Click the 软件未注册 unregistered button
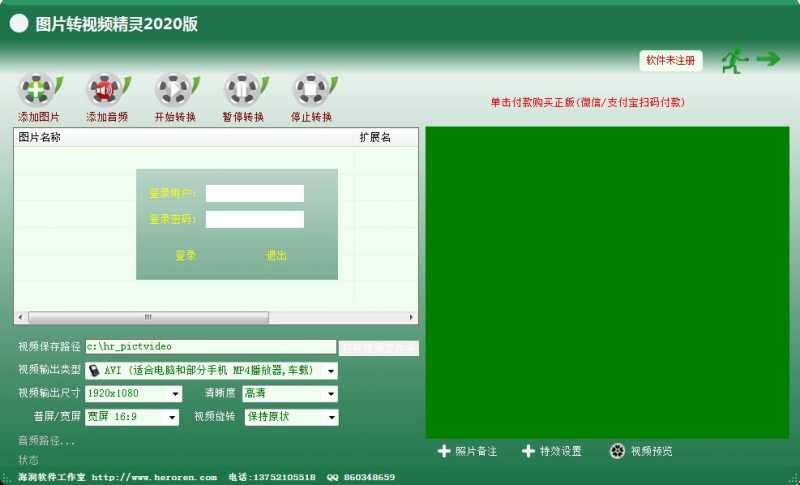This screenshot has height=485, width=800. [670, 60]
